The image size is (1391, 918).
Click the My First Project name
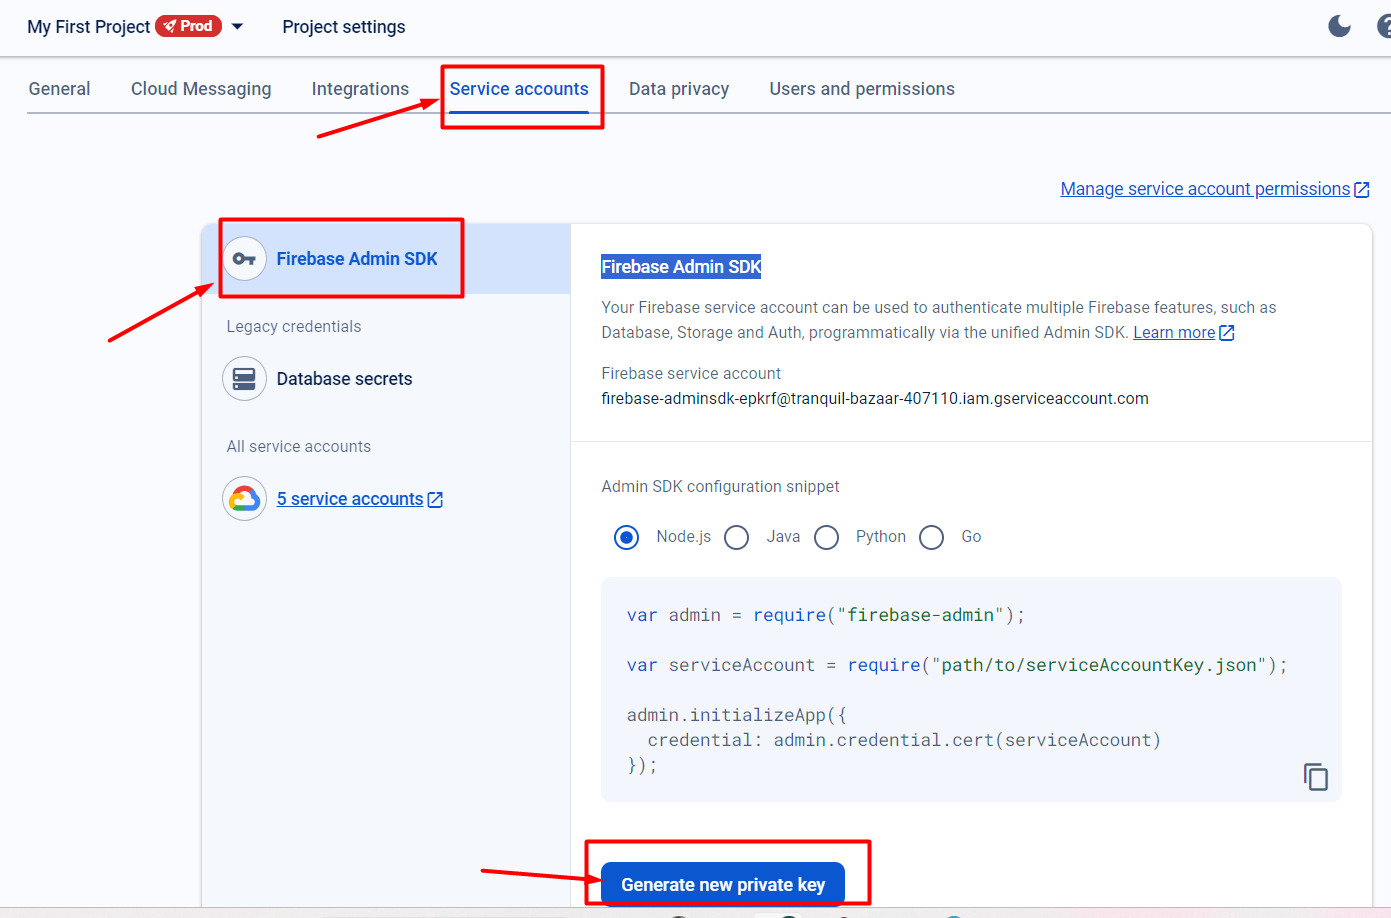point(88,27)
